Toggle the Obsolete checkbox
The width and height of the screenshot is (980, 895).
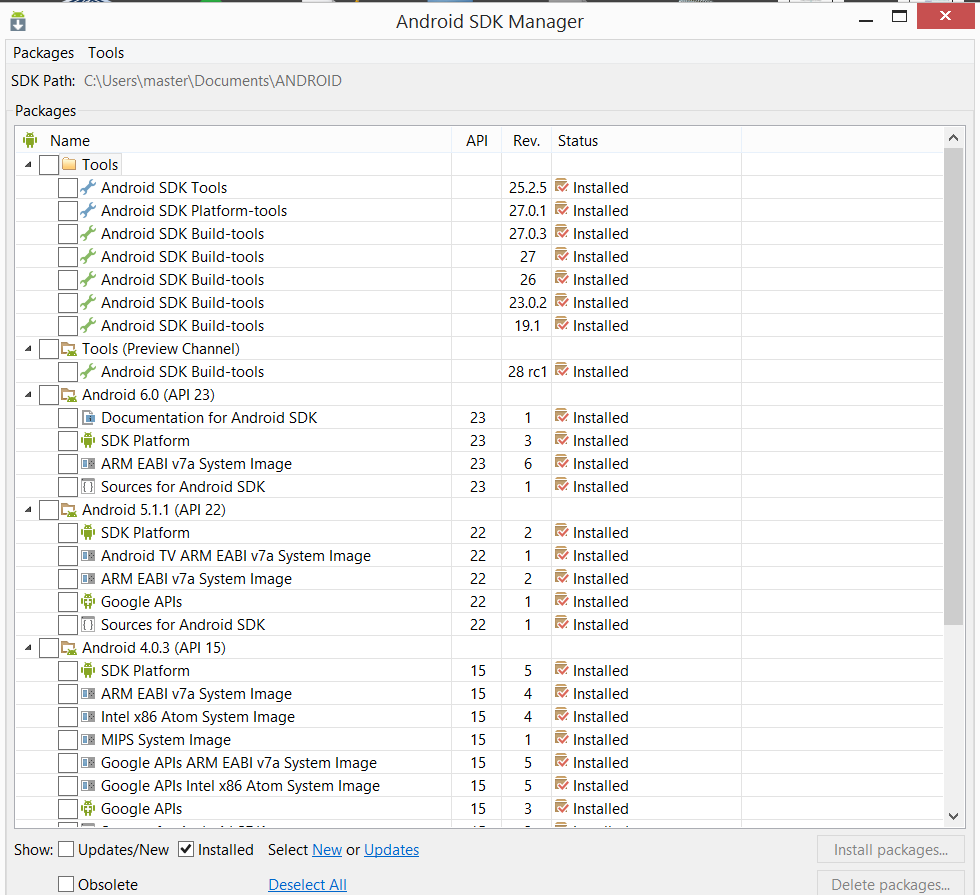coord(66,884)
